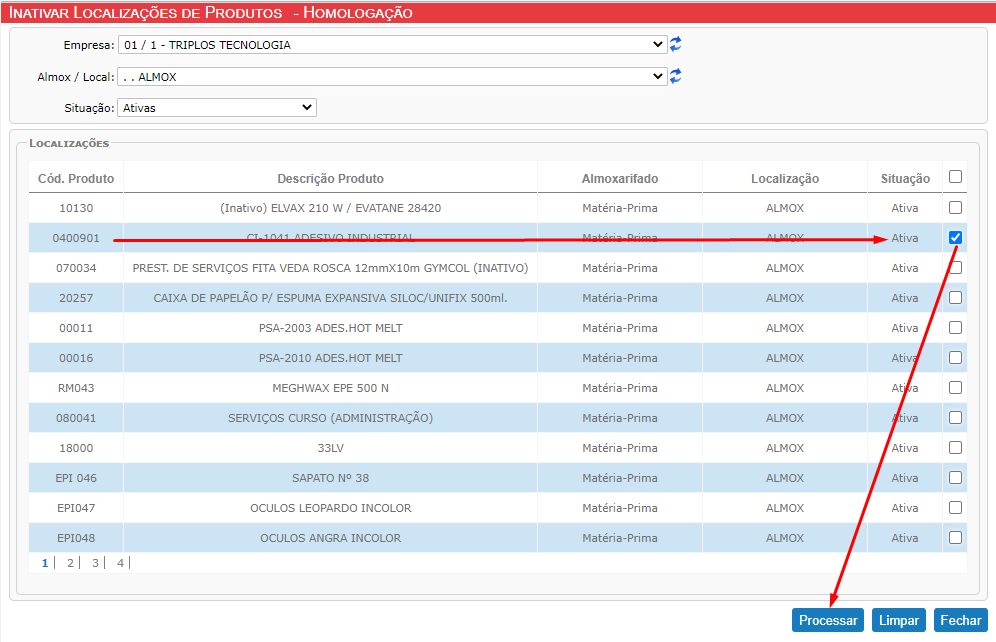Image resolution: width=996 pixels, height=642 pixels.
Task: Go to page 4 of results
Action: point(120,563)
